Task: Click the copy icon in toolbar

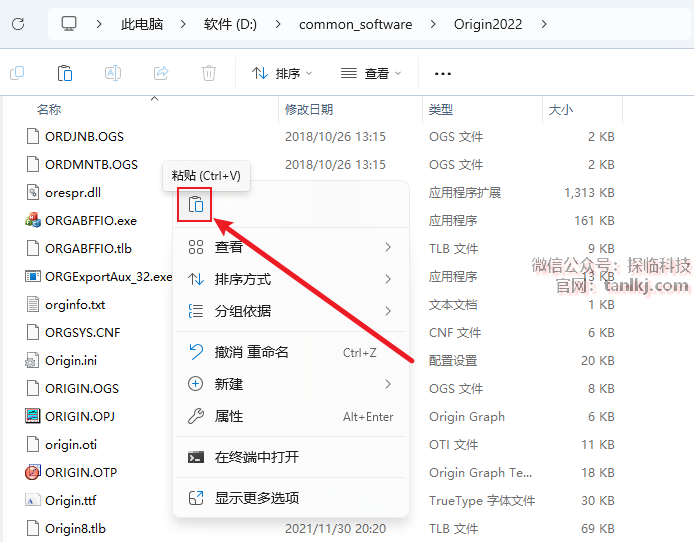Action: pyautogui.click(x=17, y=73)
